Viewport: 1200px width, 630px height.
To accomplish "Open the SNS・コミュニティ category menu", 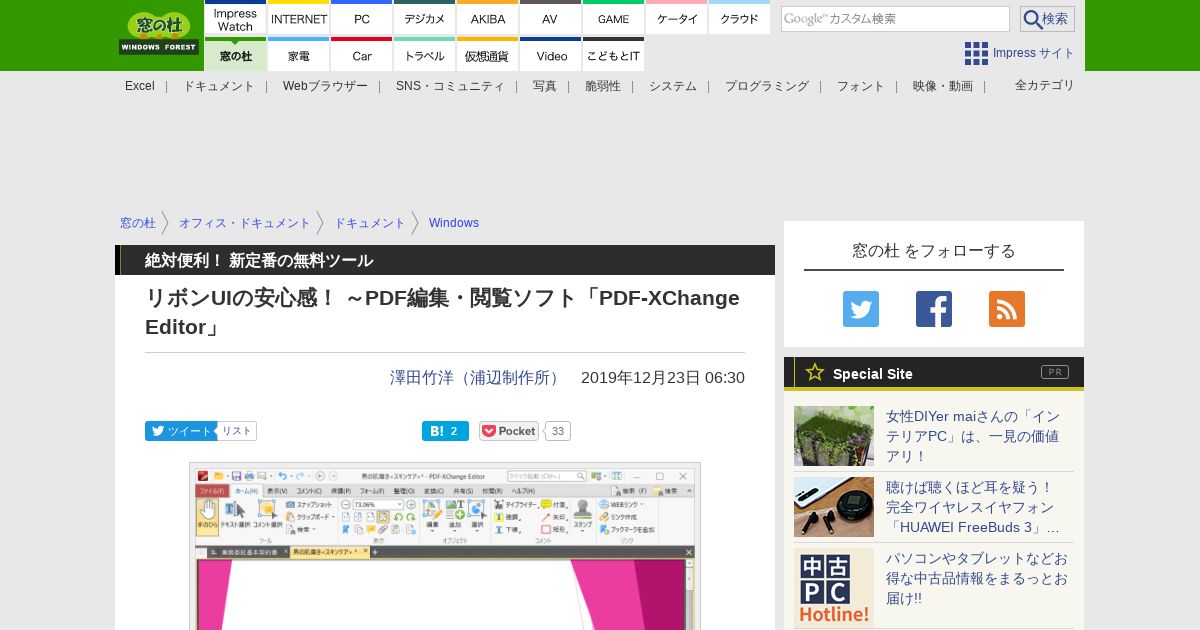I will click(x=450, y=86).
